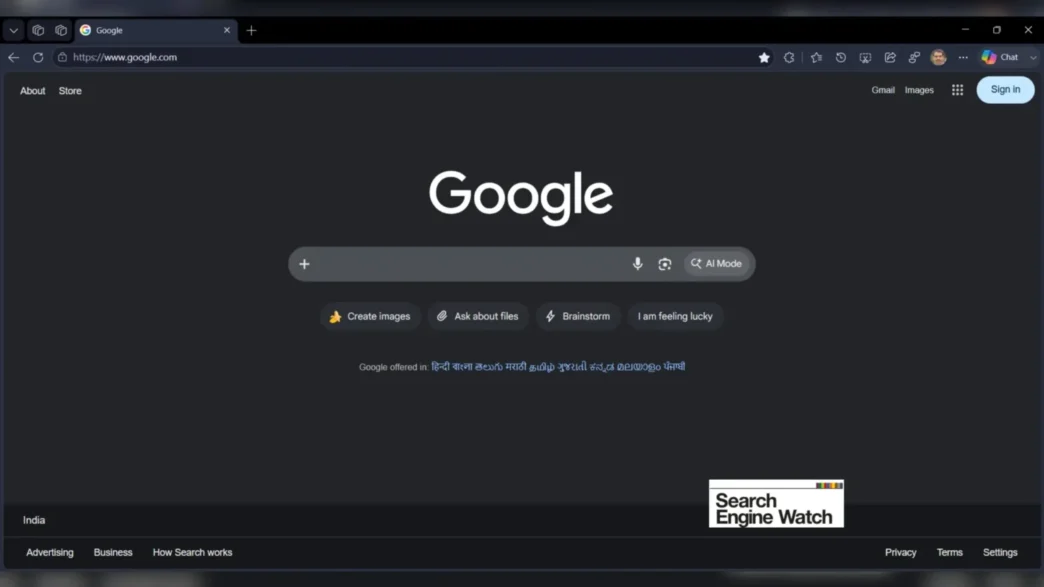Switch Google language to বাংলা
1044x587 pixels.
coord(462,367)
